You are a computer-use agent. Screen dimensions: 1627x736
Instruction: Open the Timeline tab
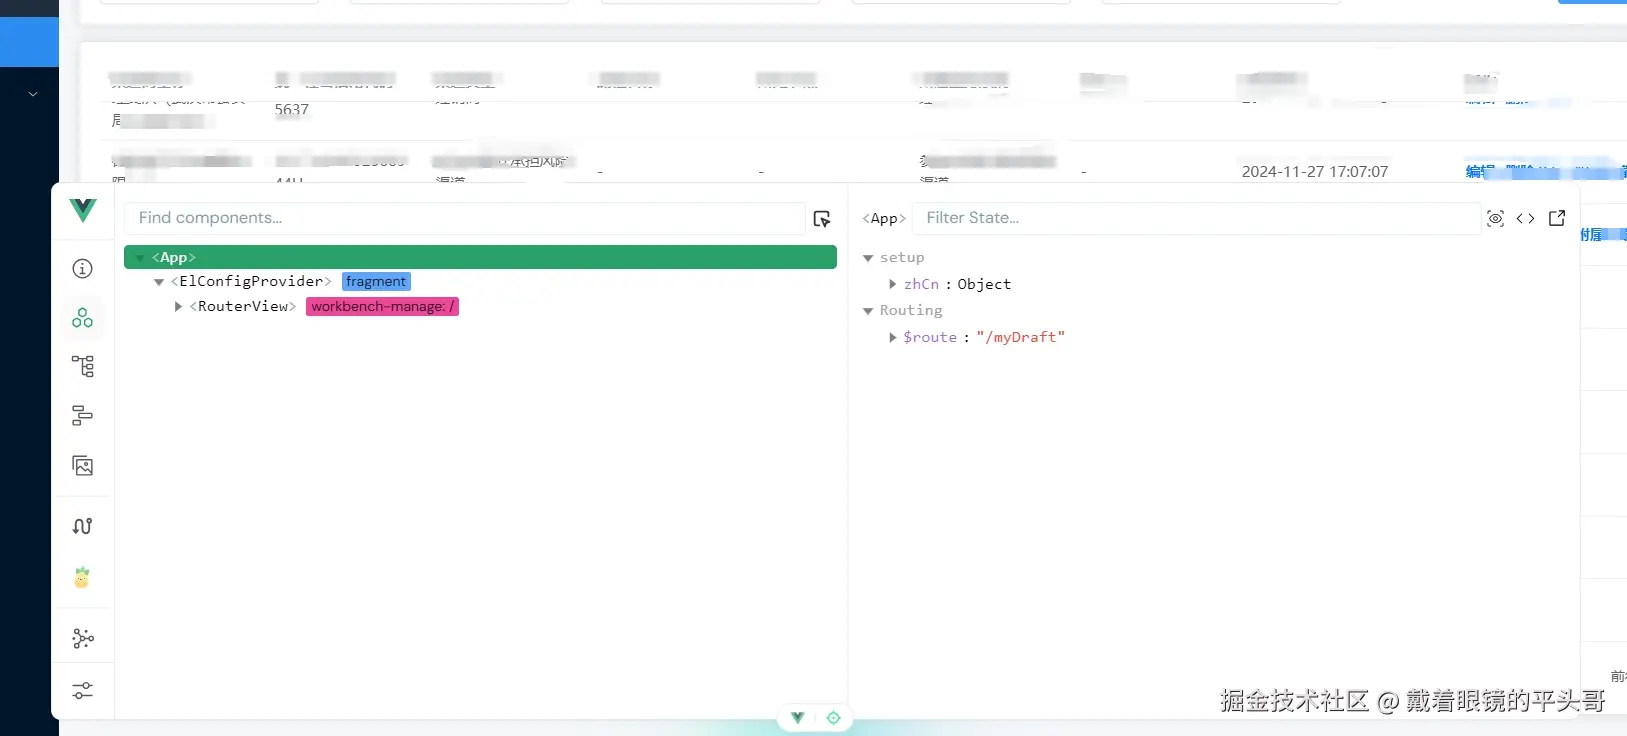[83, 415]
